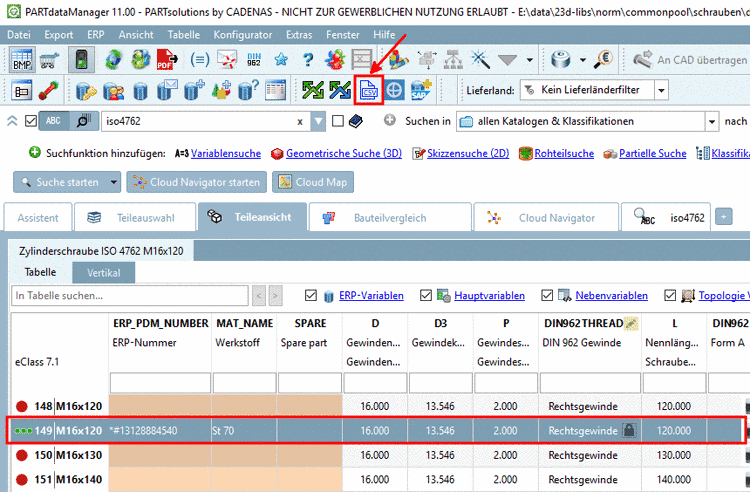Click the (≡) equation icon
Viewport: 750px width, 492px height.
tap(199, 60)
